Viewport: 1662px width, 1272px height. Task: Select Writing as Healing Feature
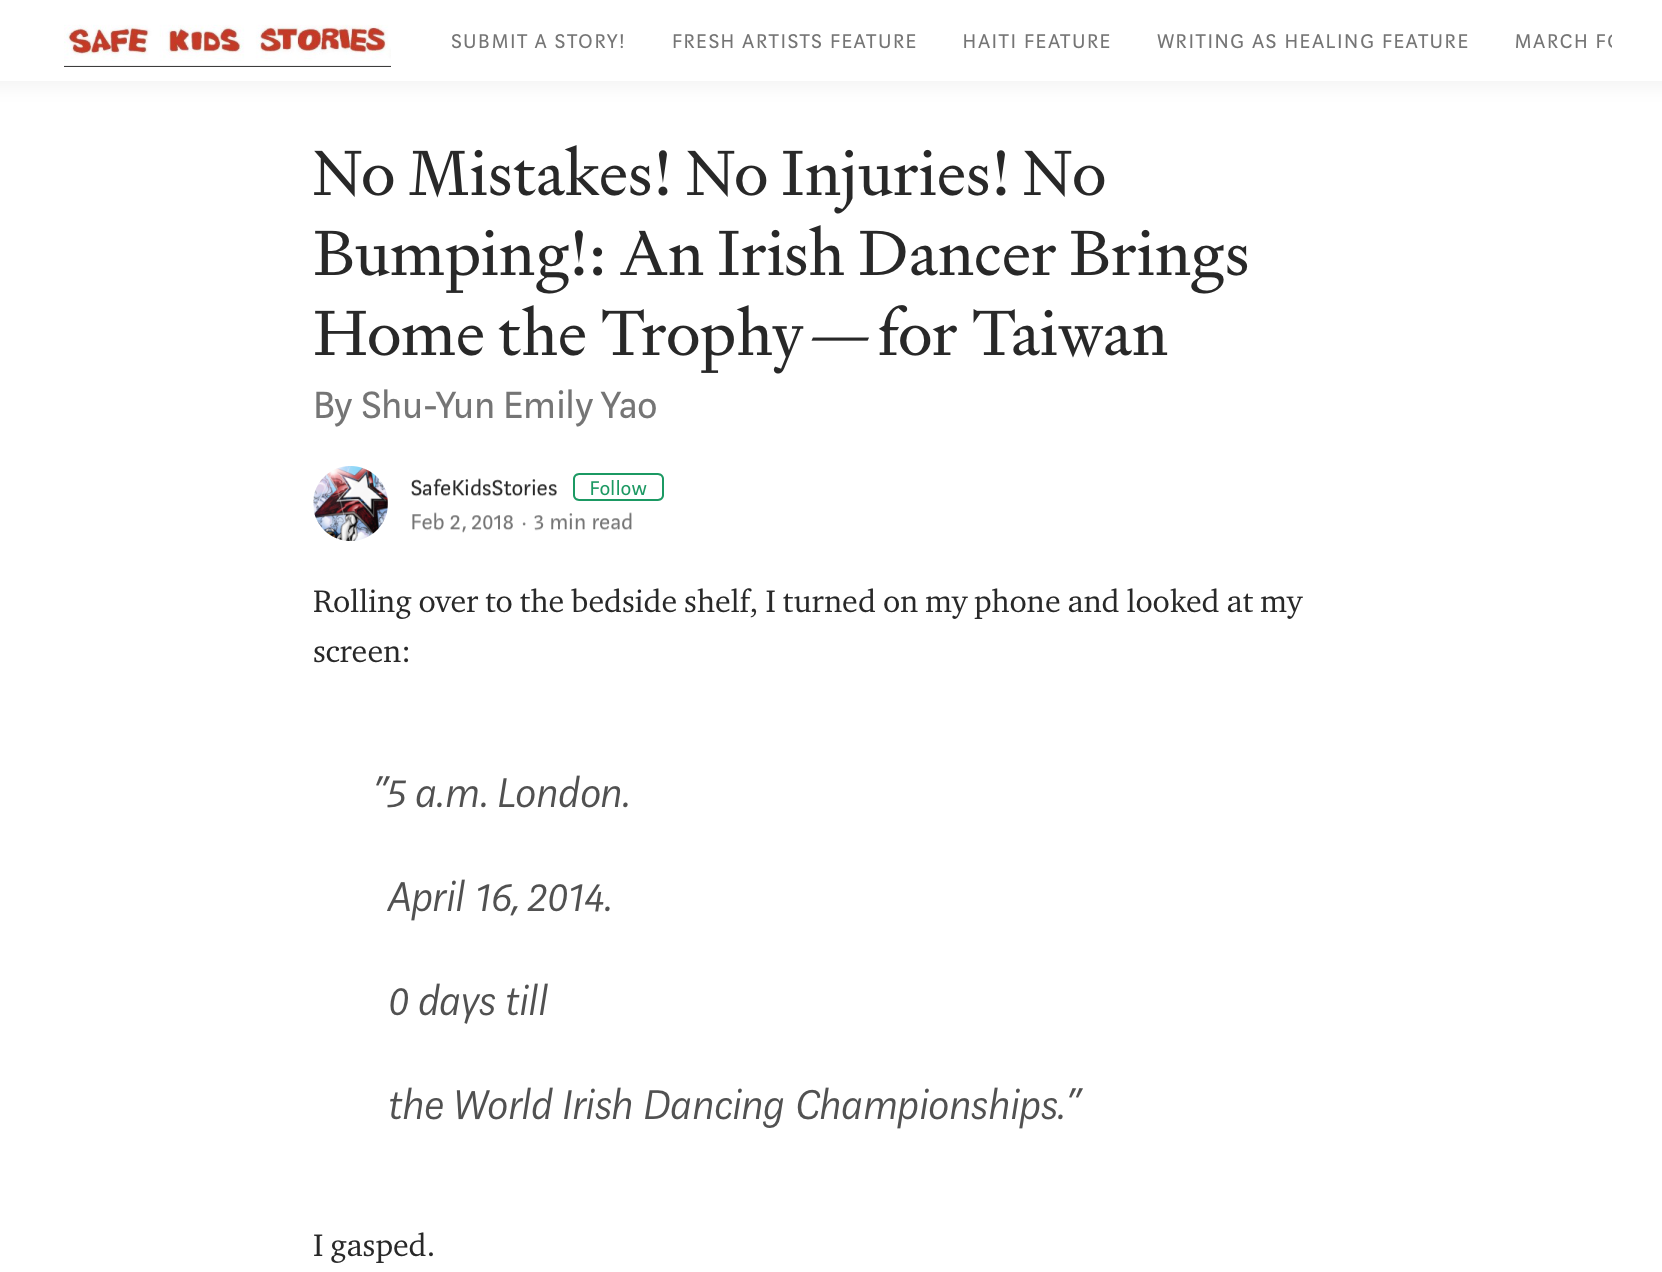[x=1312, y=41]
